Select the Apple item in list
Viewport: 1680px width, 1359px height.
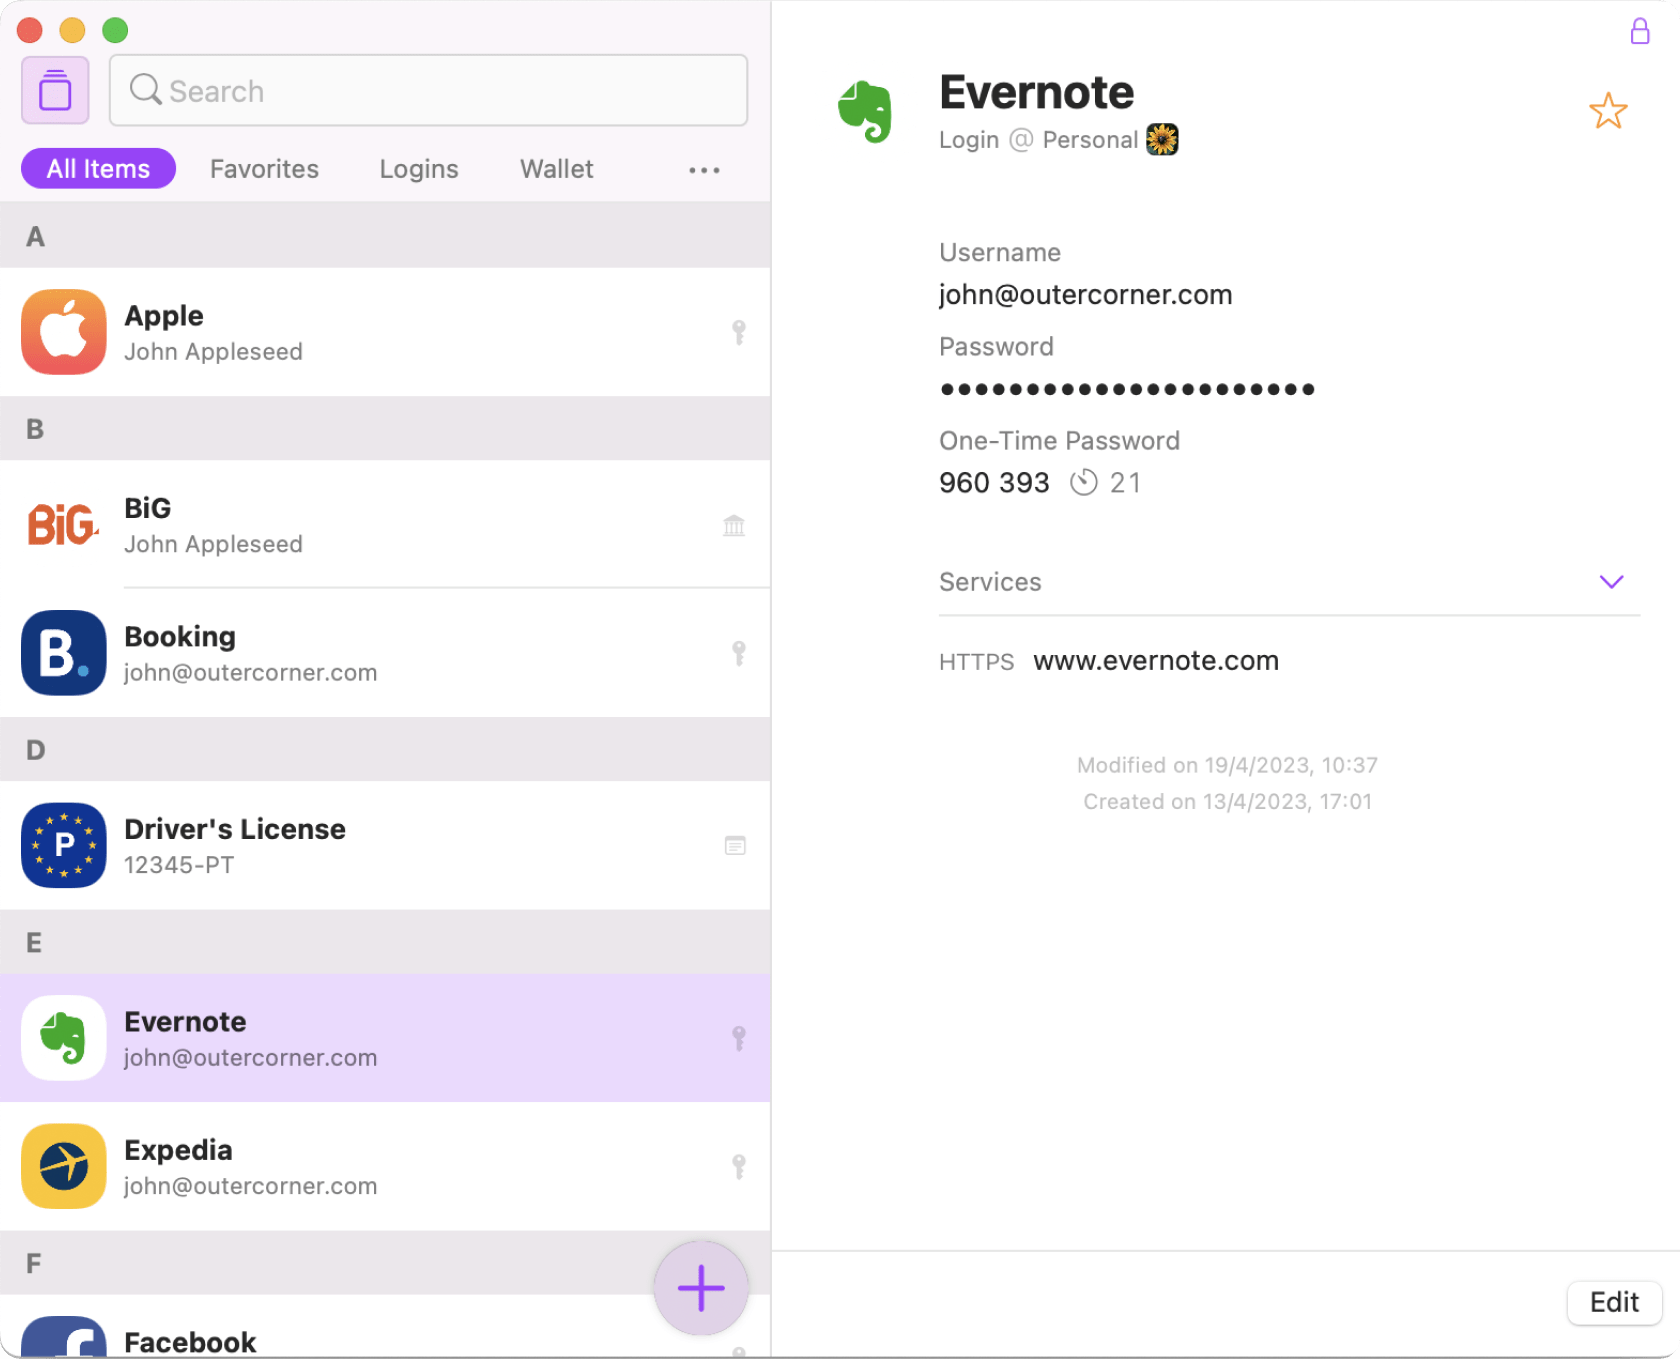(x=385, y=332)
